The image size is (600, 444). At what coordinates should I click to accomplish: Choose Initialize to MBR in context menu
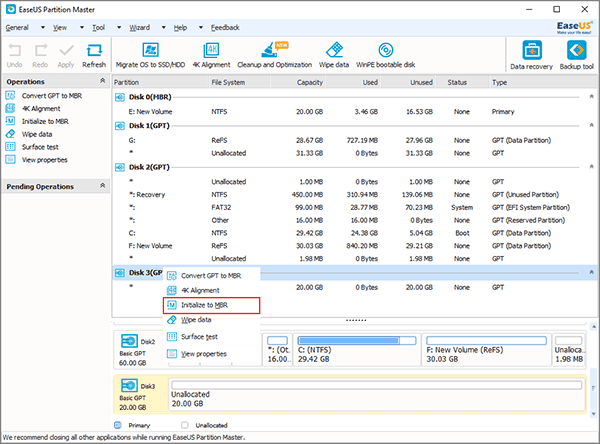click(x=212, y=305)
